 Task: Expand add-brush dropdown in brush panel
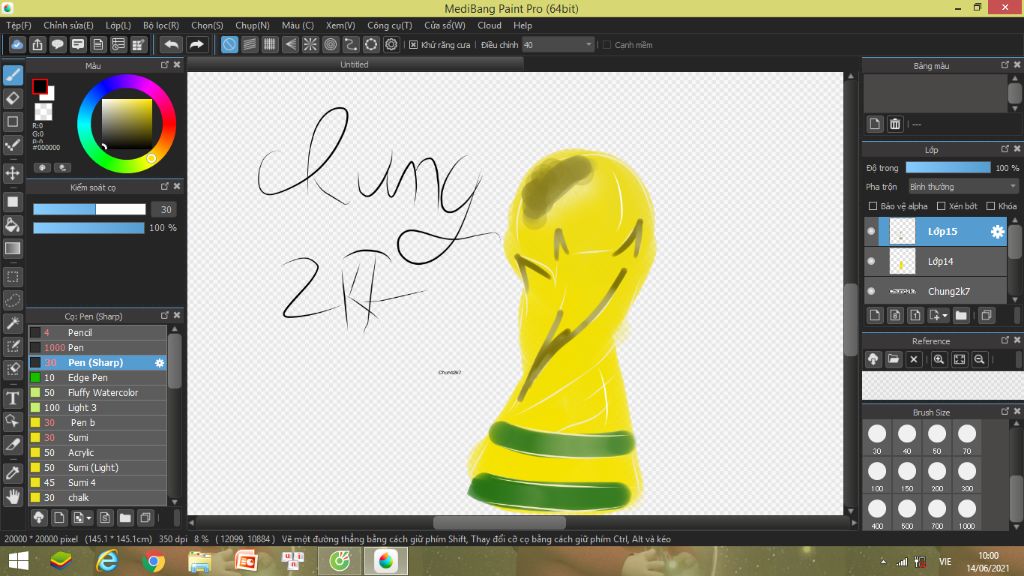[x=88, y=519]
